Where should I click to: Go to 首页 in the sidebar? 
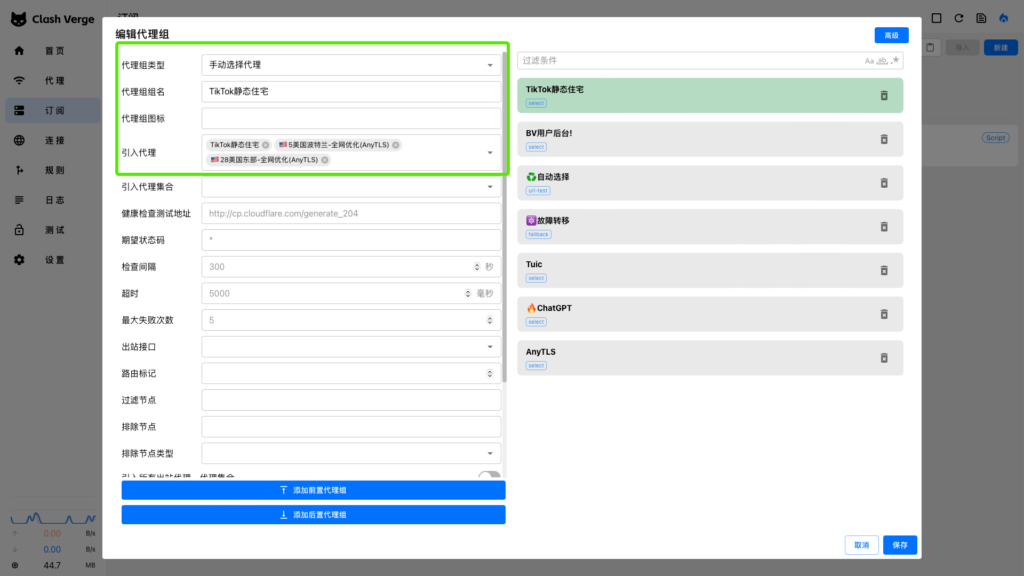point(53,51)
